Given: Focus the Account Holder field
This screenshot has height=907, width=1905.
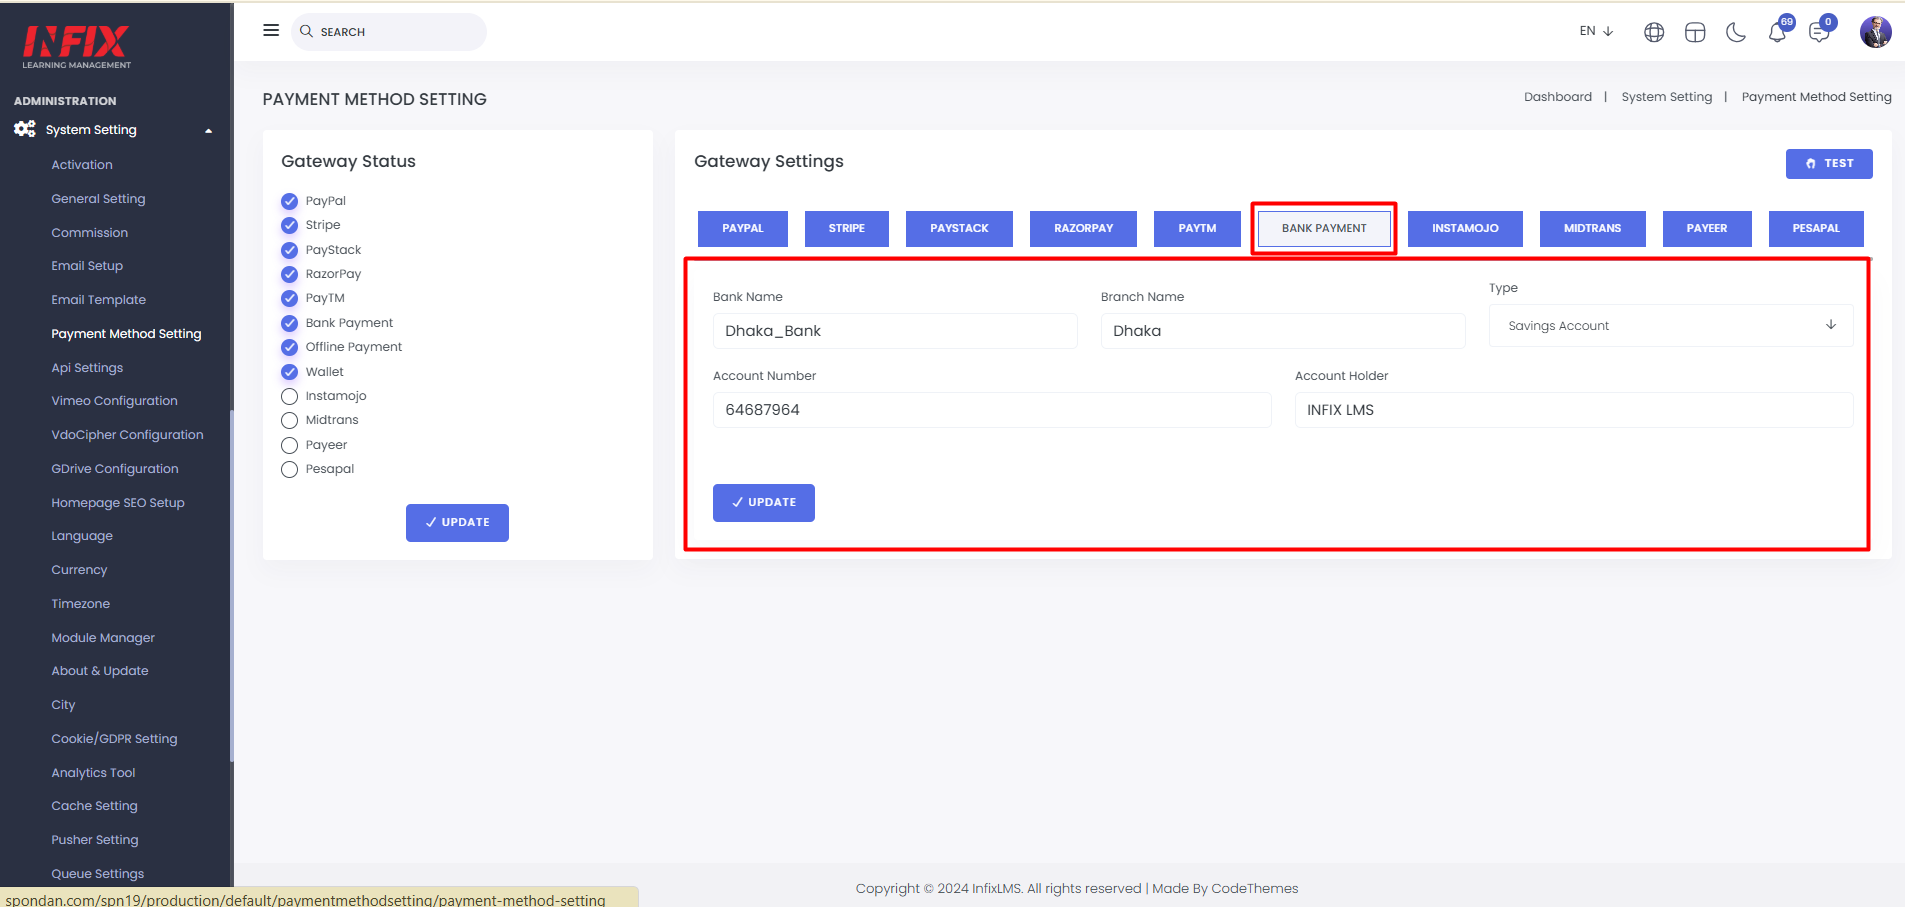Looking at the screenshot, I should [1574, 410].
